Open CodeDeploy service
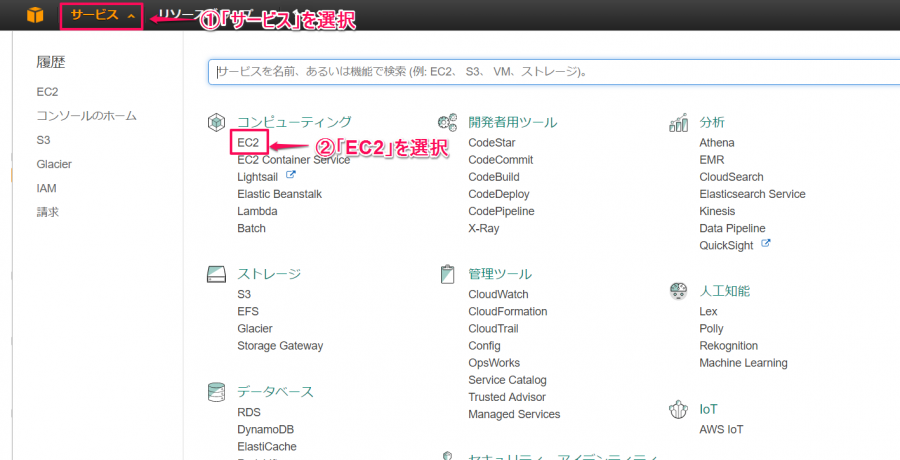900x460 pixels. [499, 195]
